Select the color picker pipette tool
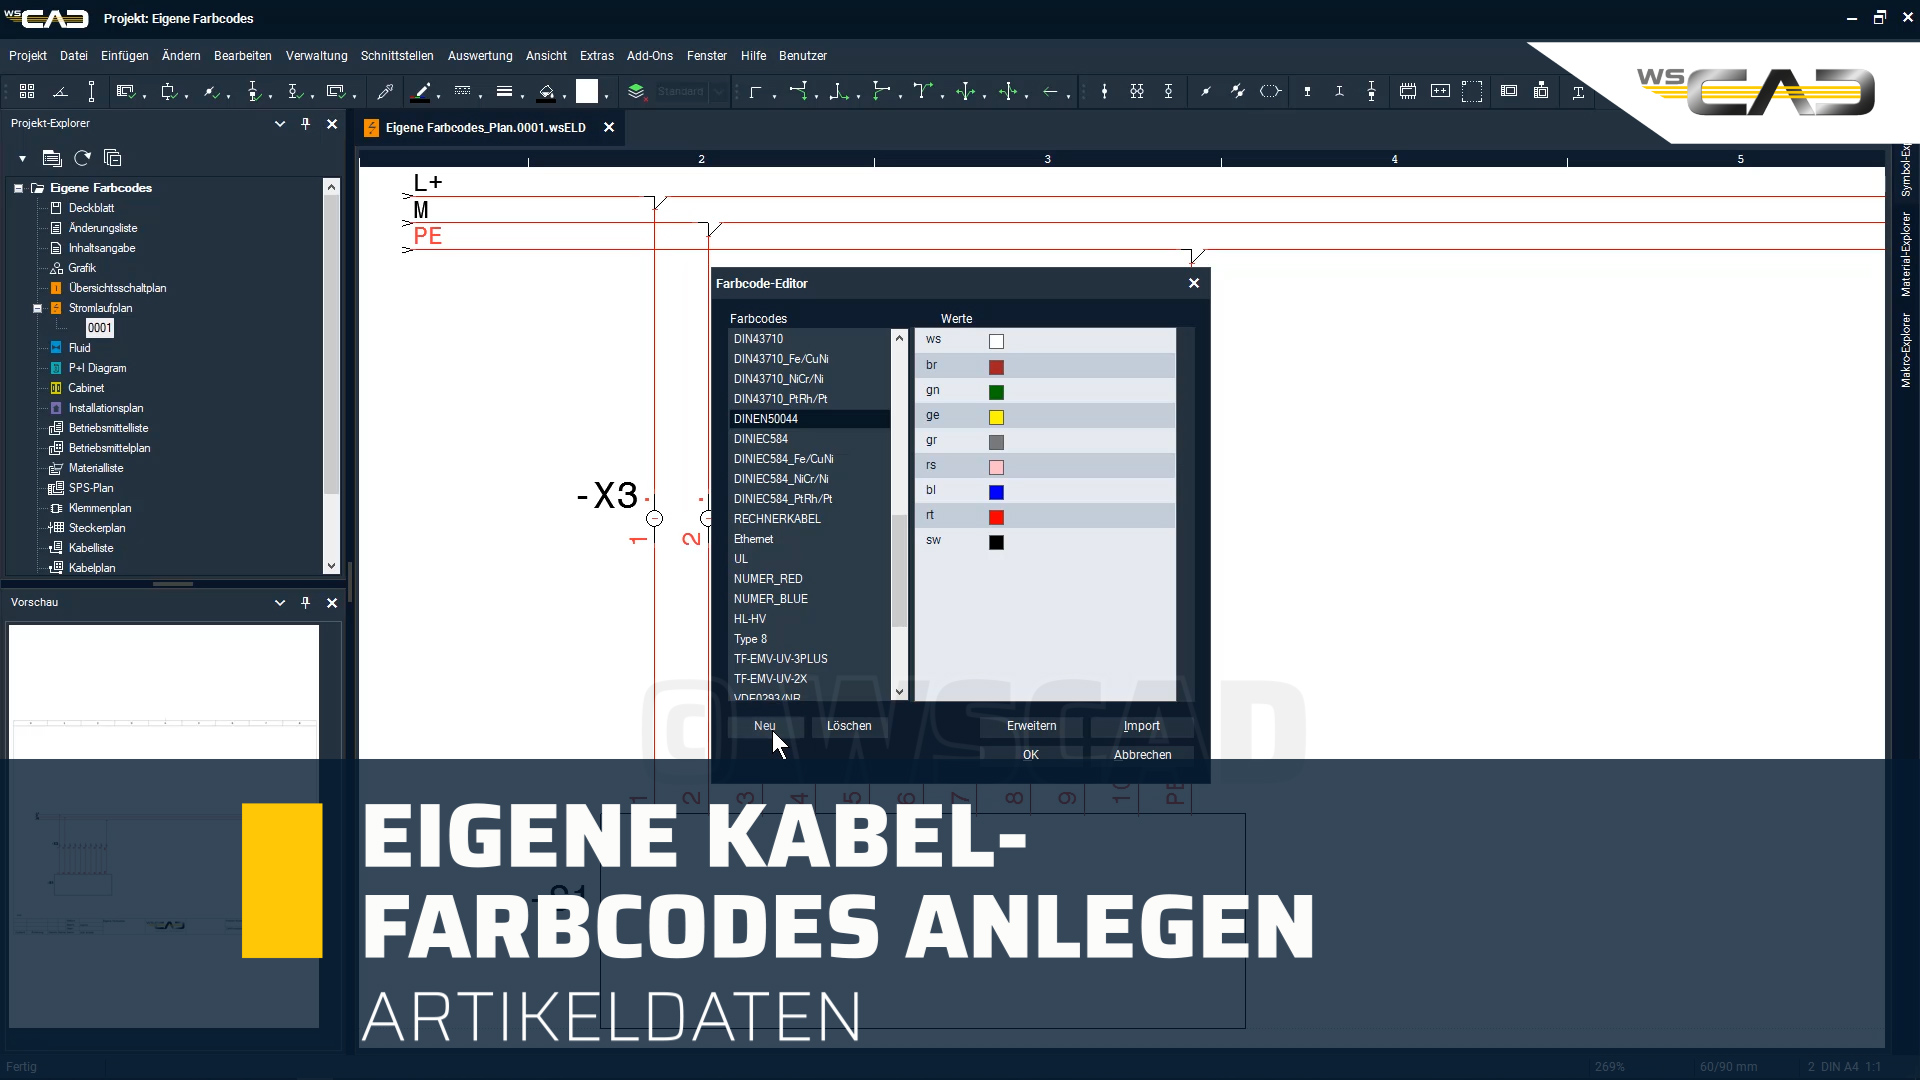1920x1080 pixels. [385, 91]
